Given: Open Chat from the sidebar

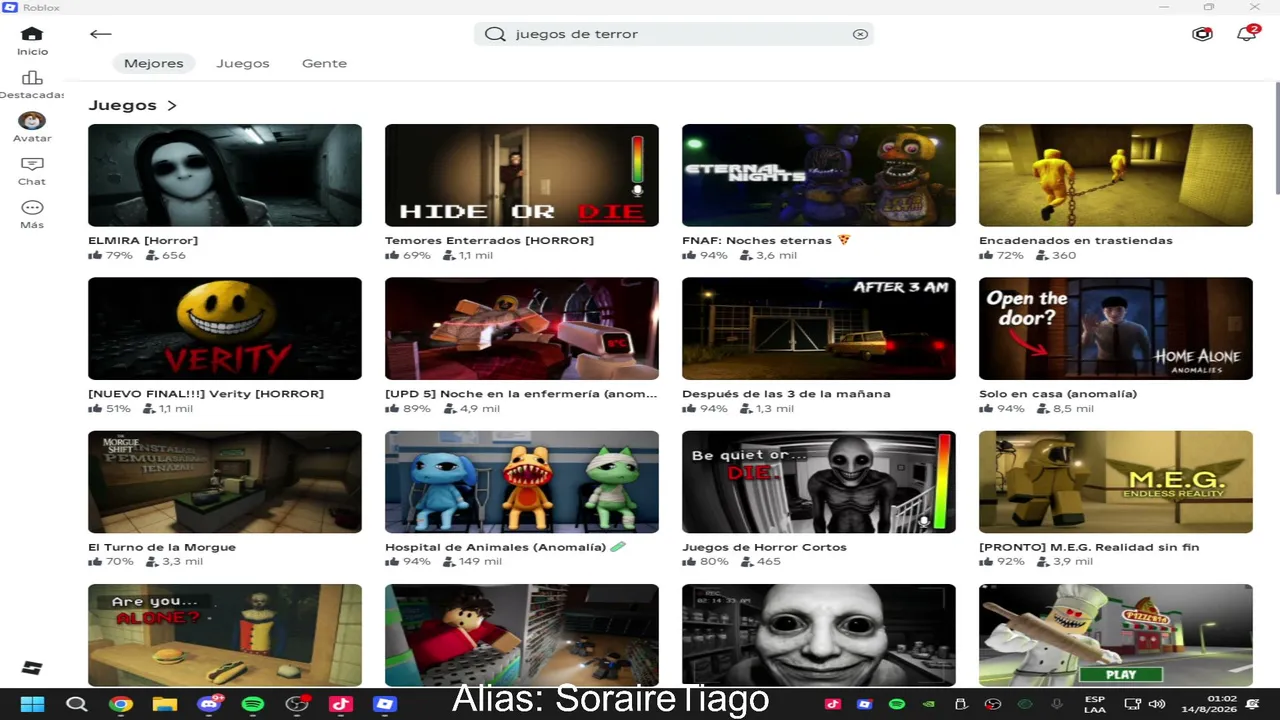Looking at the screenshot, I should (32, 171).
